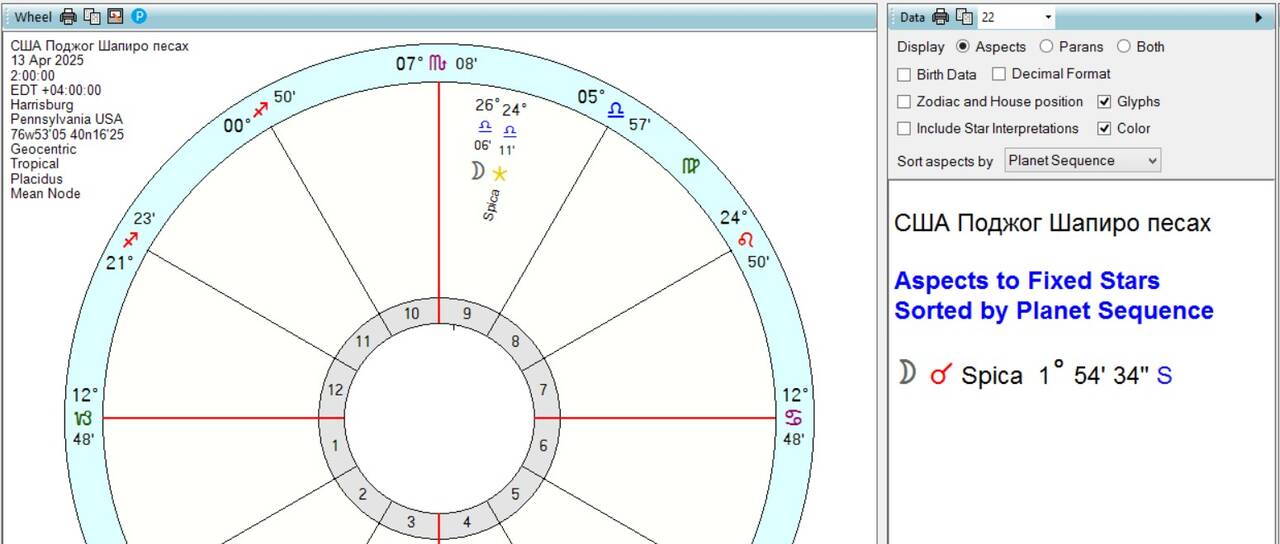Screen dimensions: 1280x544
Task: Click the Harrisburg location text
Action: 41,105
